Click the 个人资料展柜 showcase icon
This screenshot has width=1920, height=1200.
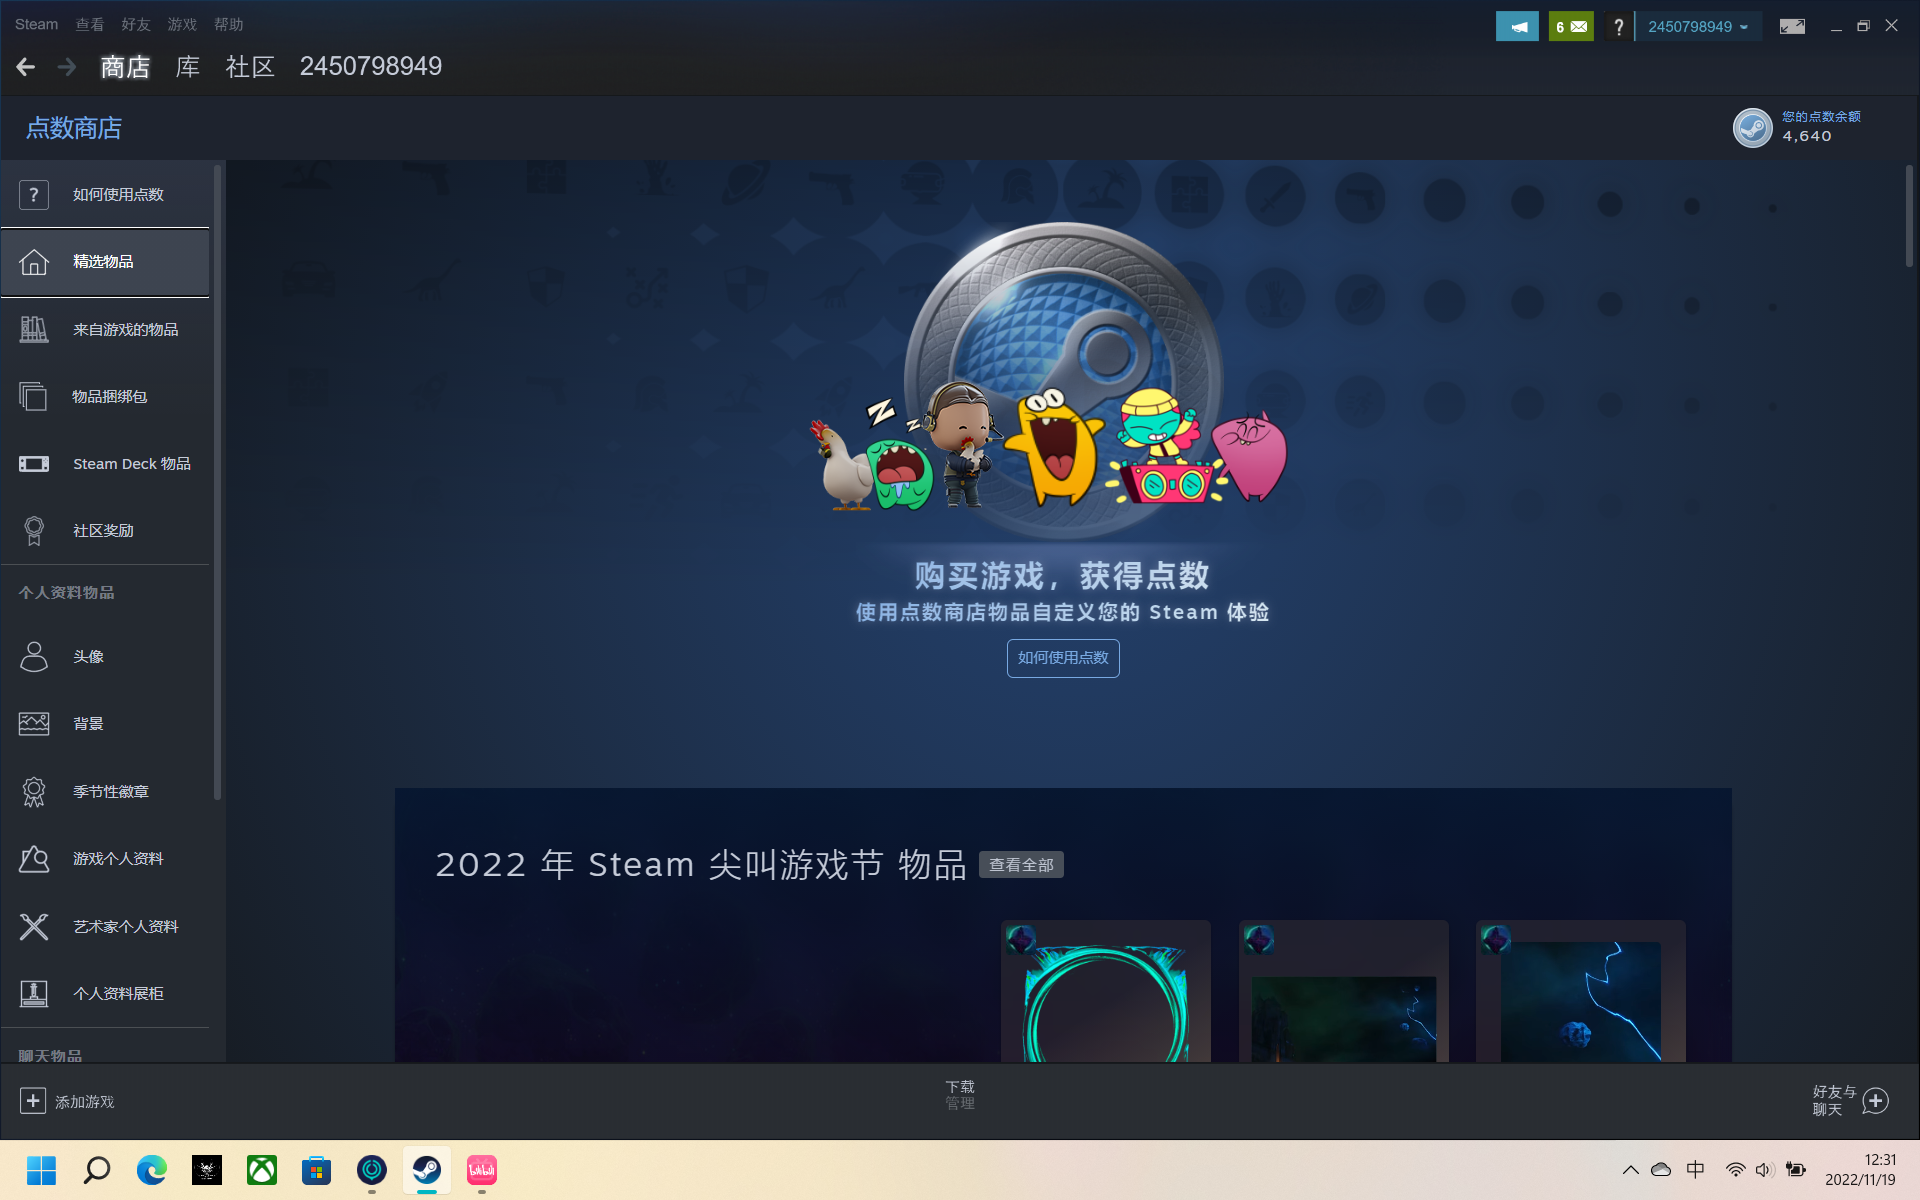(33, 994)
